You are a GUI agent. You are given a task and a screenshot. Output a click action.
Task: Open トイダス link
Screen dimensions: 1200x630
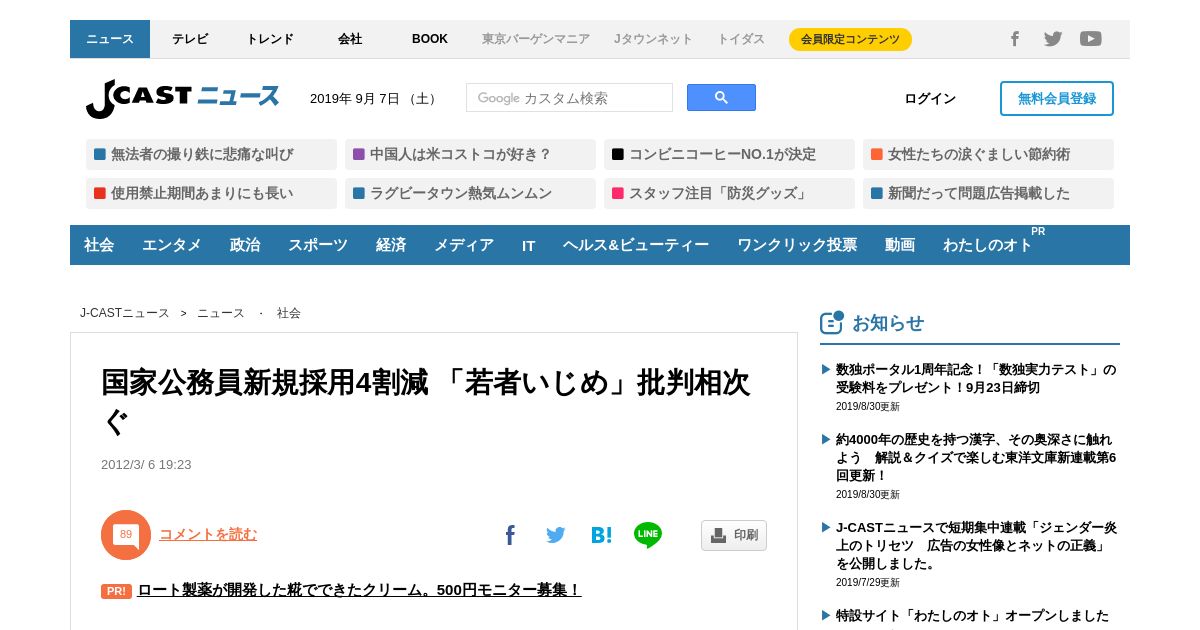(x=741, y=39)
